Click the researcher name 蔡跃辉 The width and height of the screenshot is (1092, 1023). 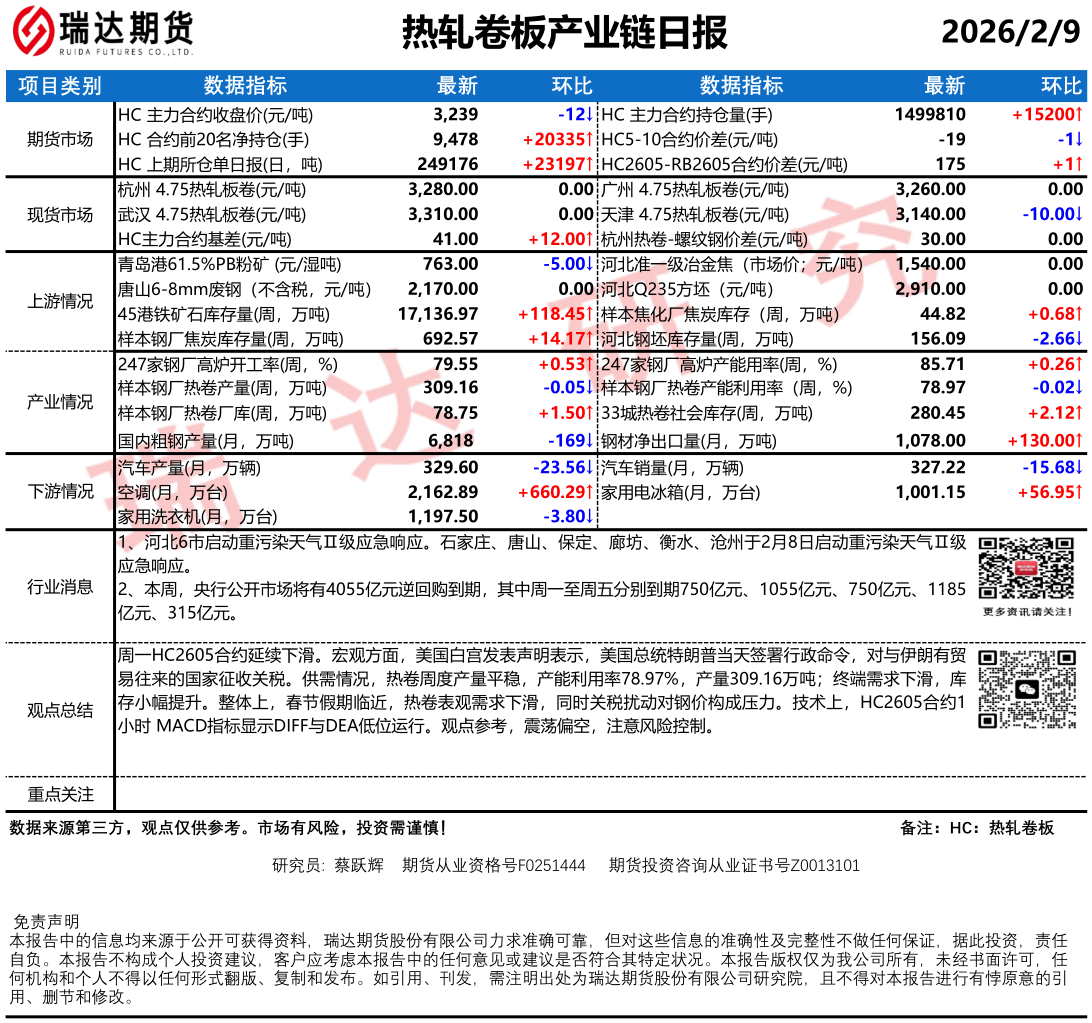pyautogui.click(x=359, y=865)
